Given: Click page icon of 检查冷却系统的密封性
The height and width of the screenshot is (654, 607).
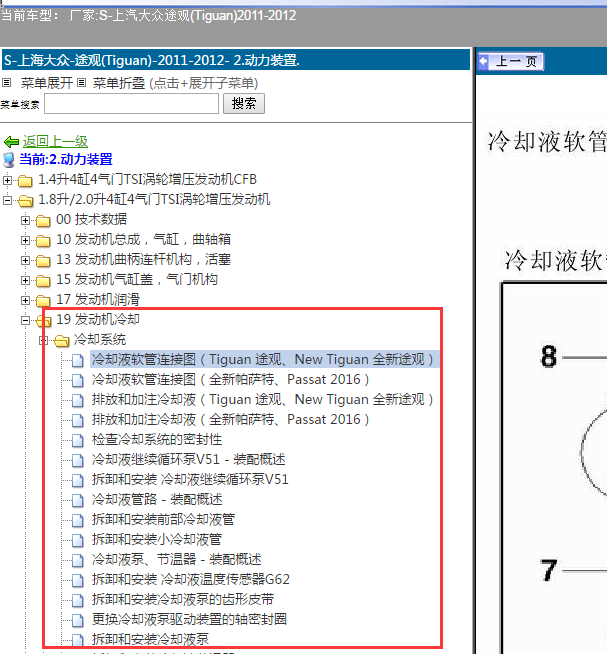Looking at the screenshot, I should pyautogui.click(x=78, y=440).
